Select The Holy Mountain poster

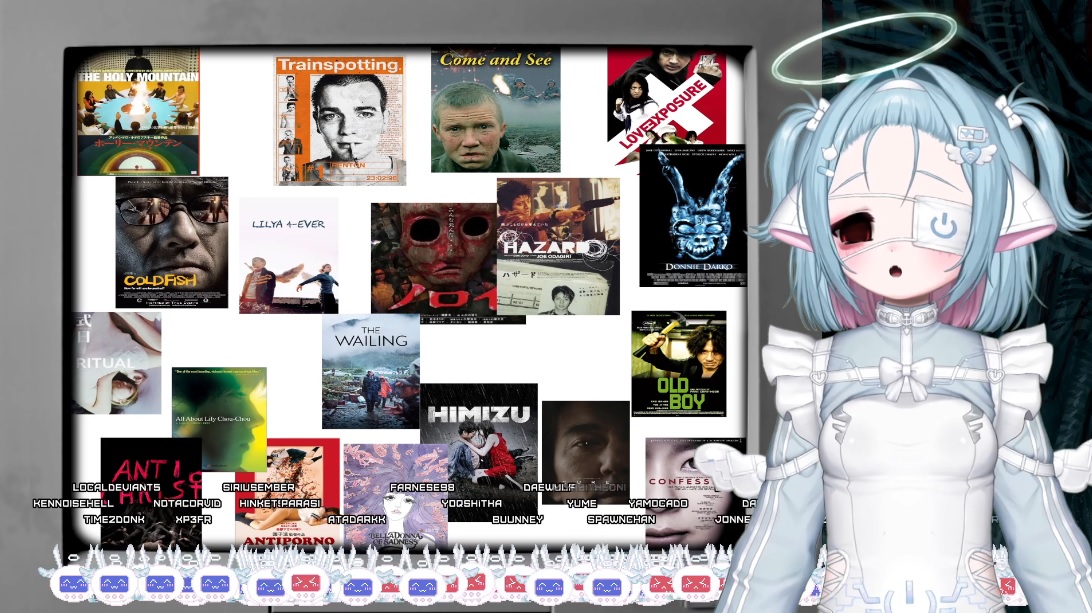tap(139, 112)
